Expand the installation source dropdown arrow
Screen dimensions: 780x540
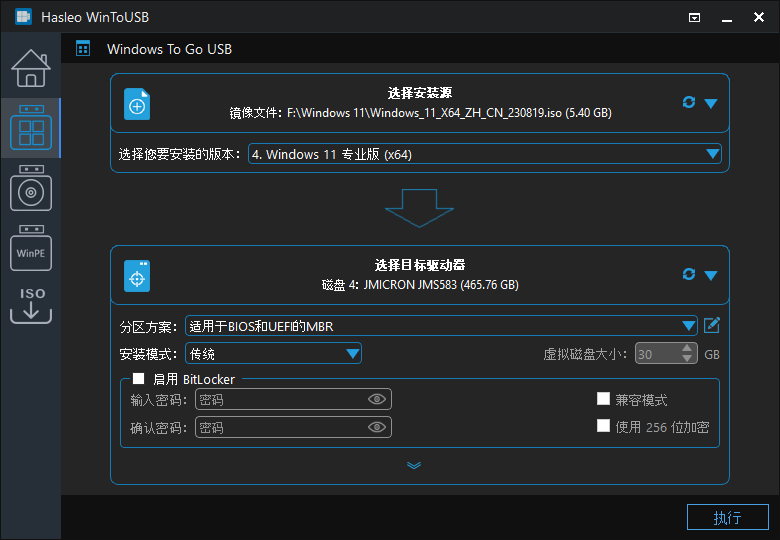click(x=711, y=103)
